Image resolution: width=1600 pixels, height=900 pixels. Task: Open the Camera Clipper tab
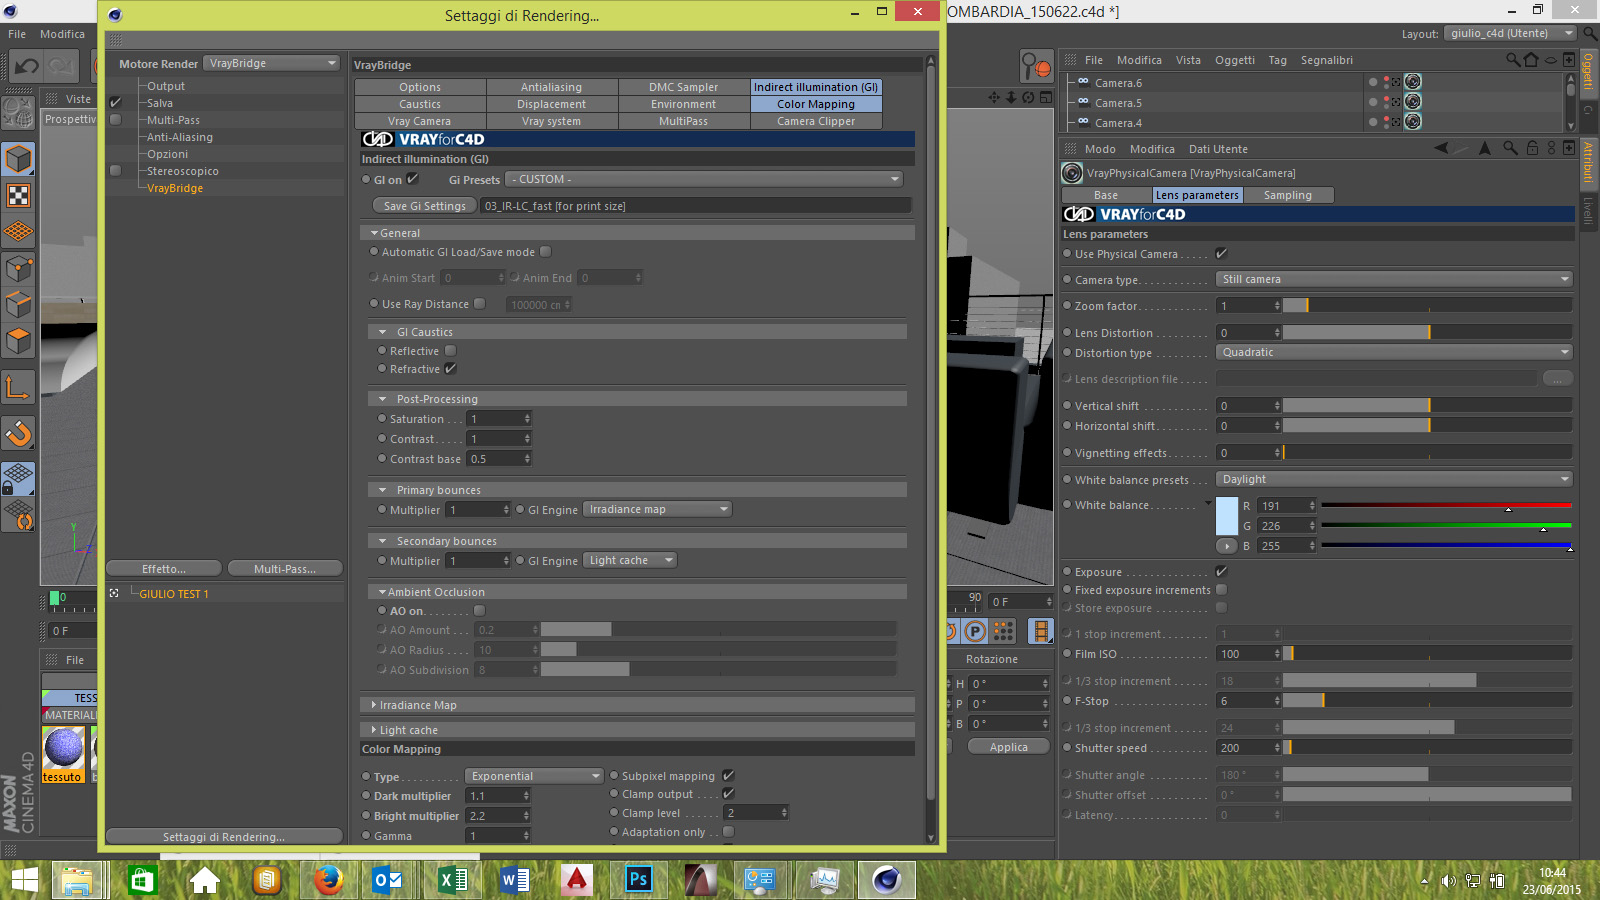click(x=816, y=121)
